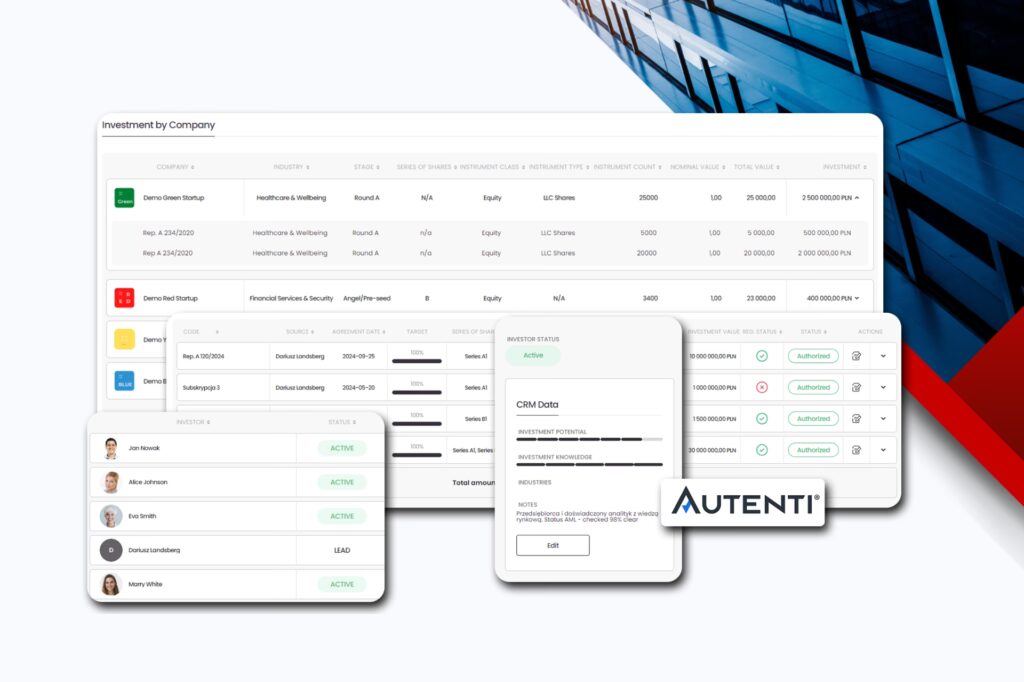Open edit action for Rep. A 120/2024 agreement
Image resolution: width=1024 pixels, height=682 pixels.
pyautogui.click(x=856, y=356)
